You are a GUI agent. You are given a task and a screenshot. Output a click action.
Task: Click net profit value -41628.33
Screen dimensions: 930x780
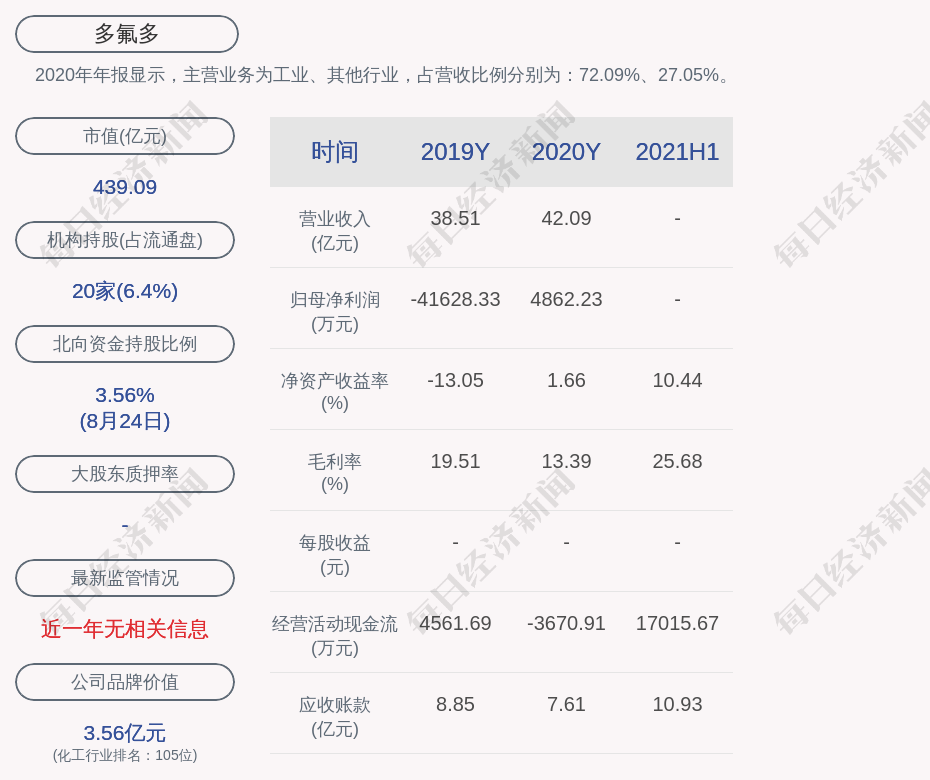click(455, 300)
